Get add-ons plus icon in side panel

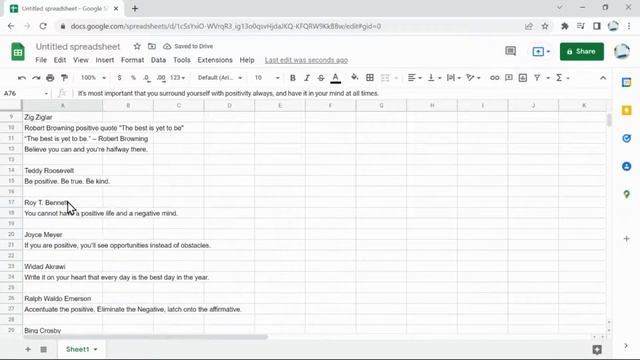click(627, 238)
